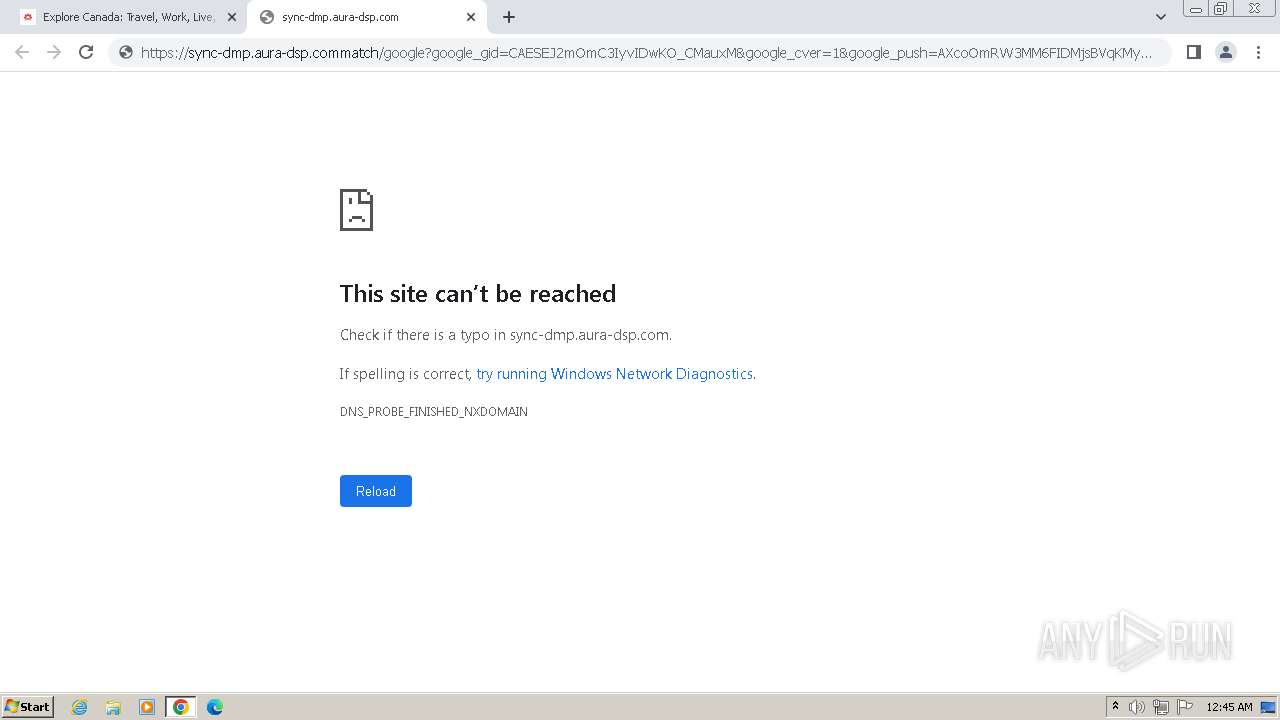Open the clock showing 12:45 AM
1280x720 pixels.
(1229, 707)
